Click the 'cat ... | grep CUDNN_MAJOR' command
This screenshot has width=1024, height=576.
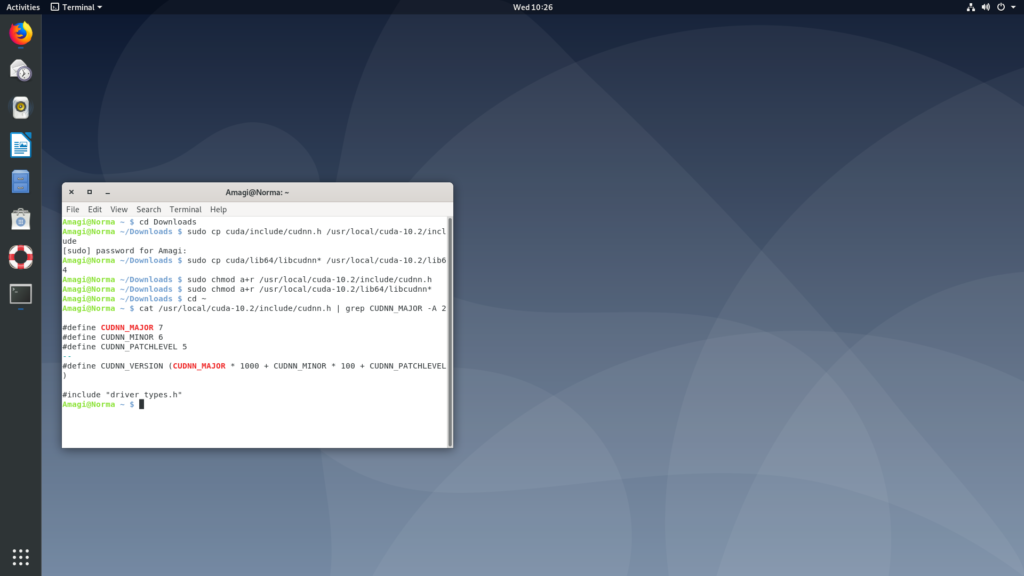click(x=255, y=308)
